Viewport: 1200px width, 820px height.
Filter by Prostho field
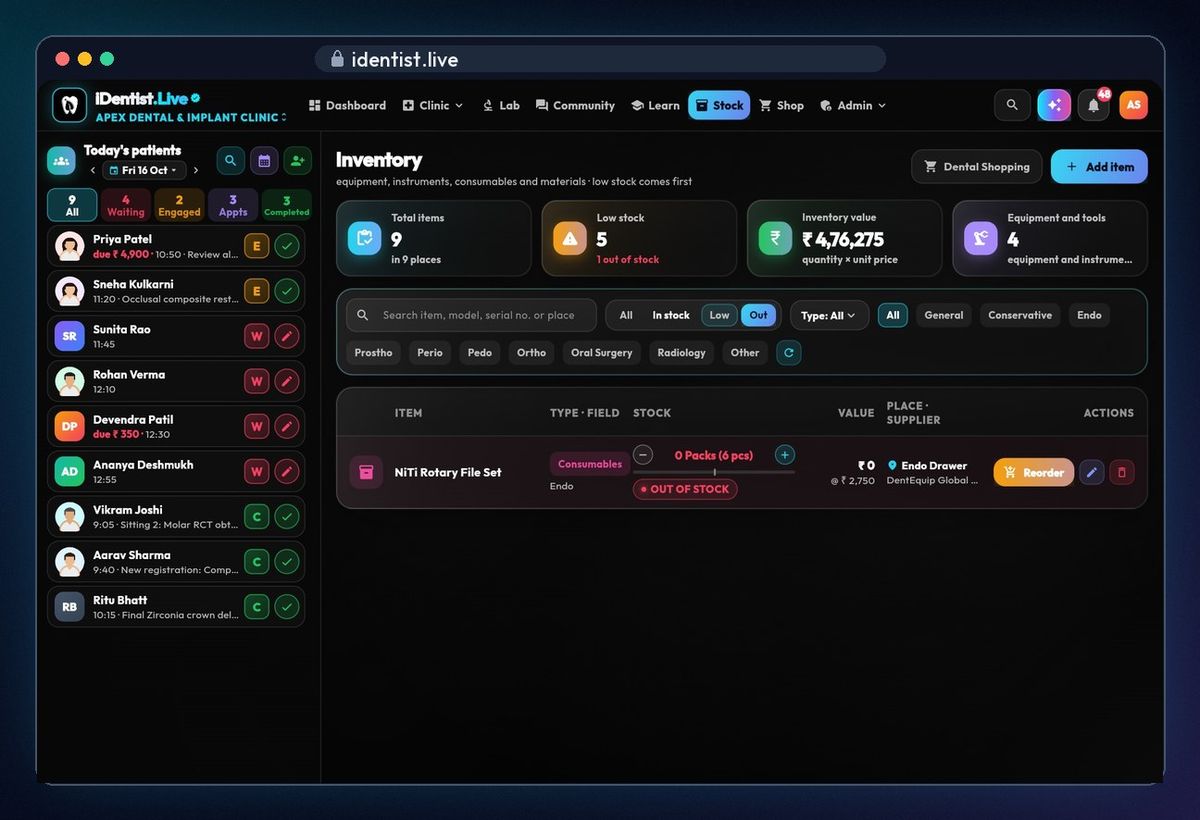pos(373,353)
